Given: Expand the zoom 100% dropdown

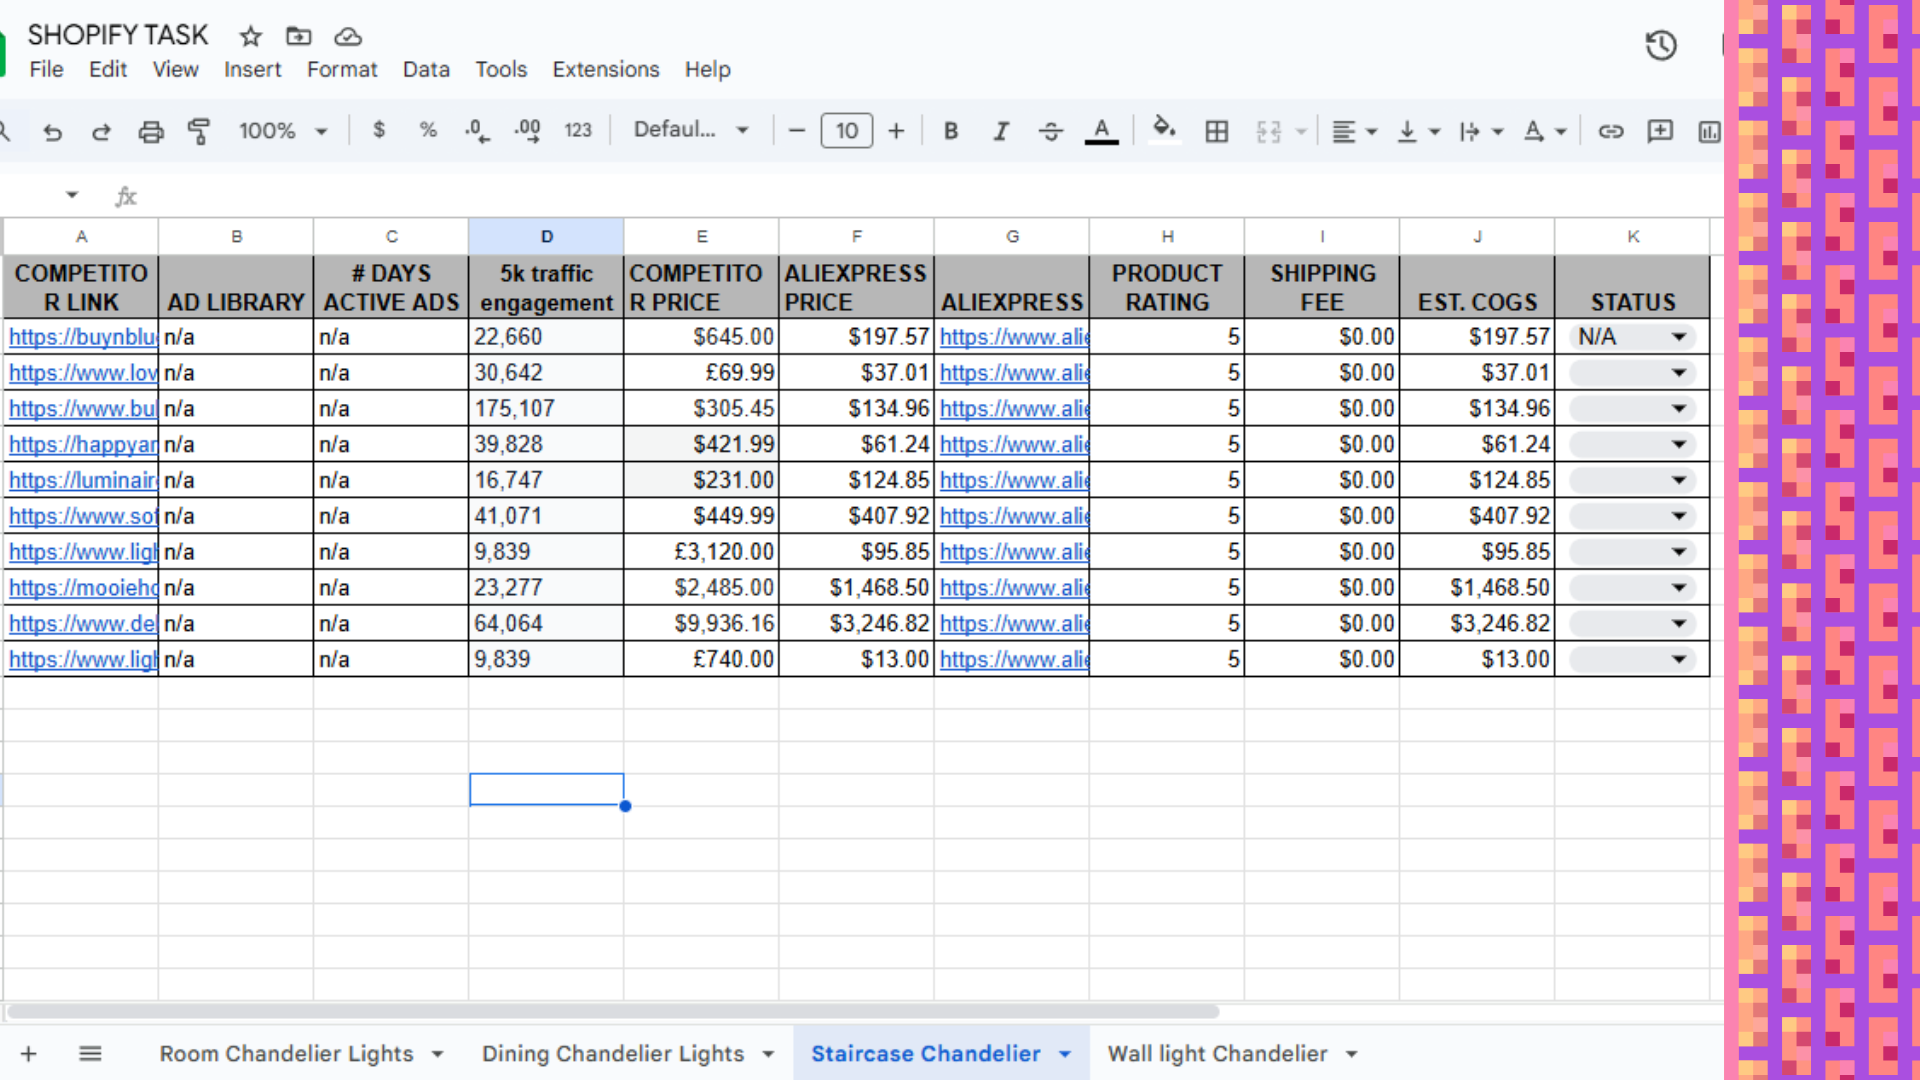Looking at the screenshot, I should pos(283,131).
